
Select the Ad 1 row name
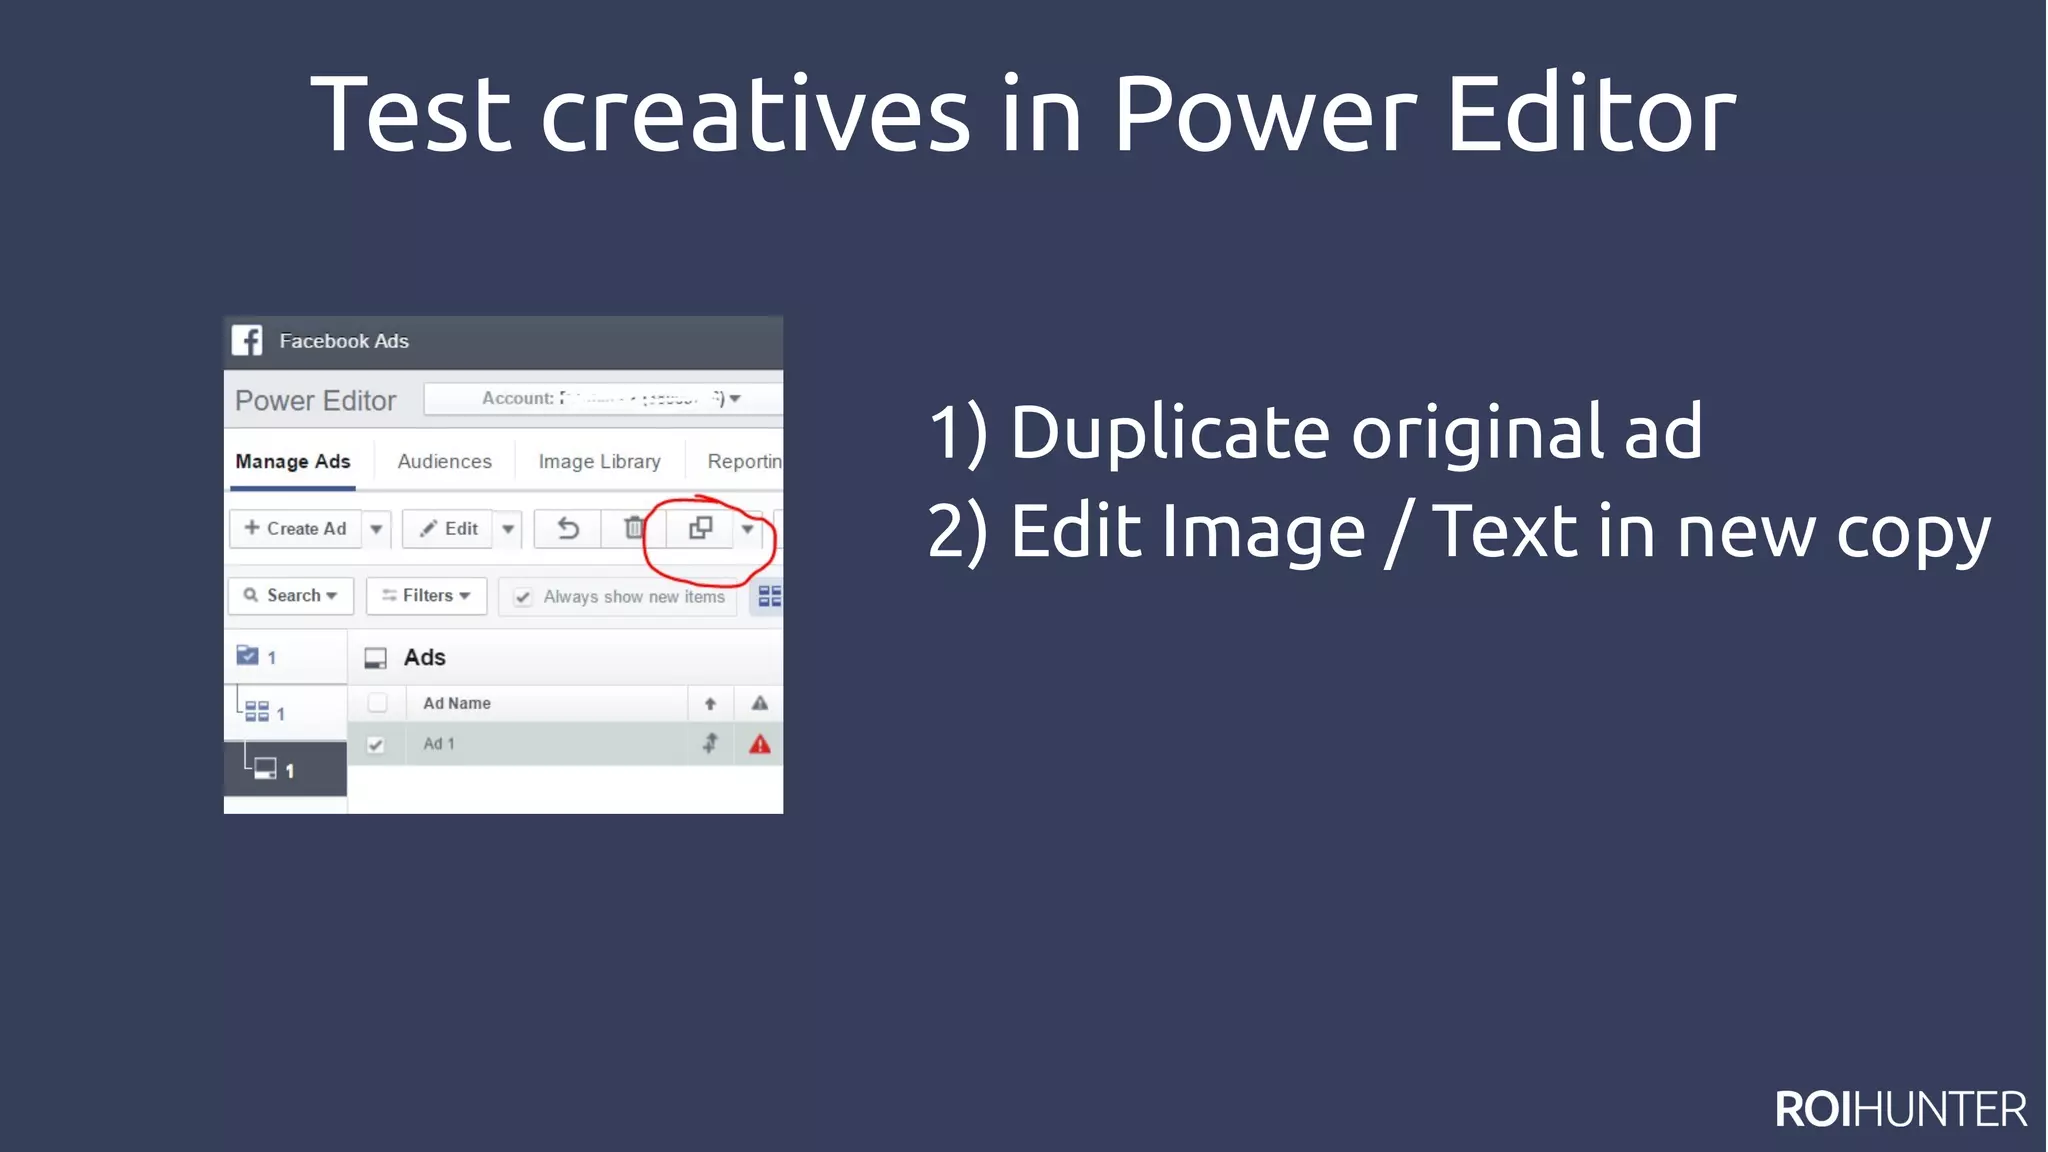pyautogui.click(x=438, y=744)
